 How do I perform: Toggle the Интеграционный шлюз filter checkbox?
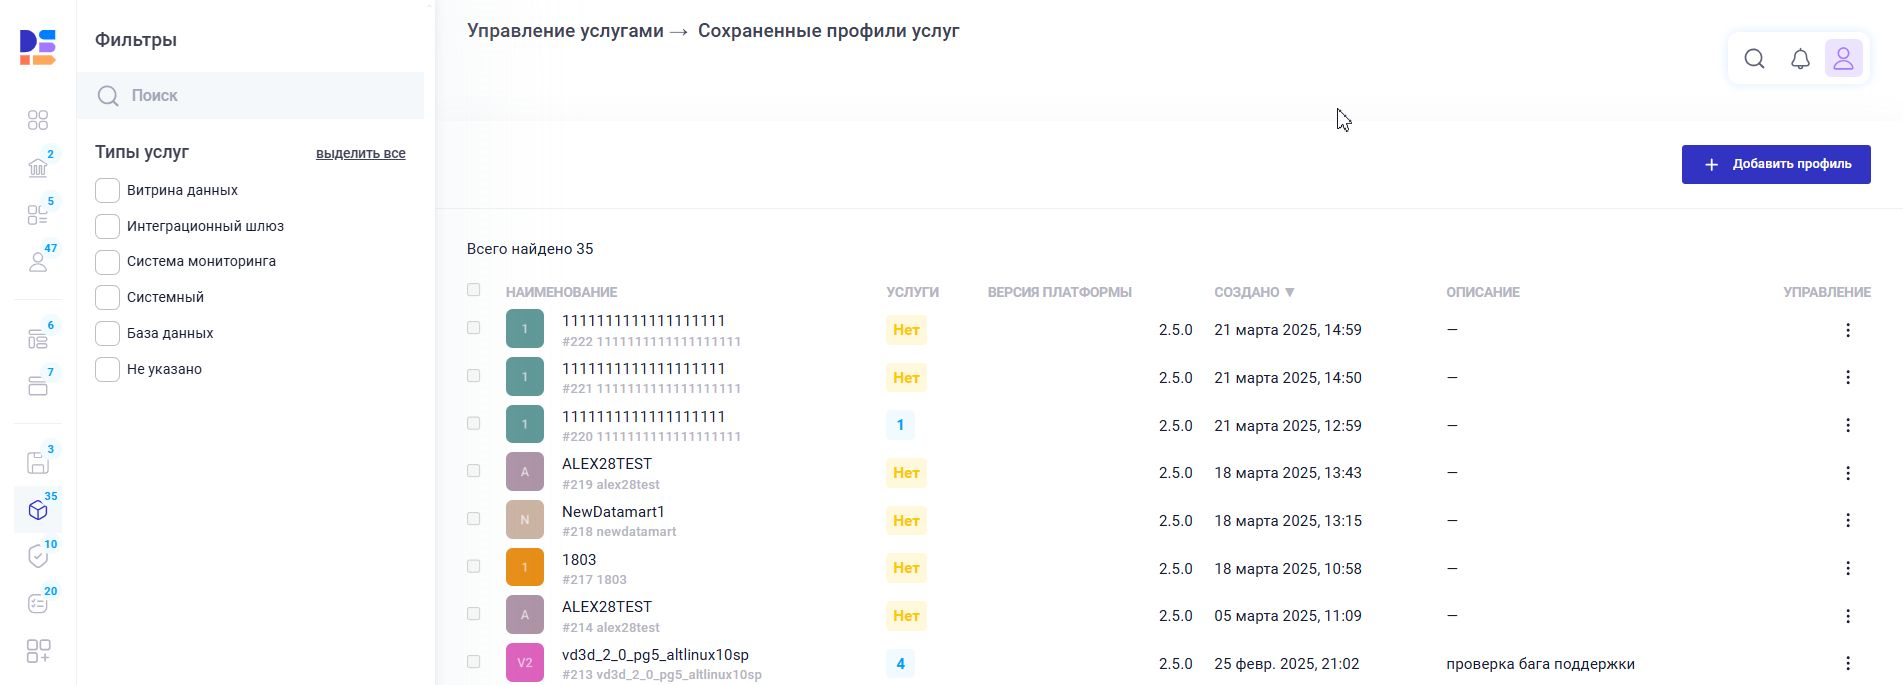[x=107, y=226]
